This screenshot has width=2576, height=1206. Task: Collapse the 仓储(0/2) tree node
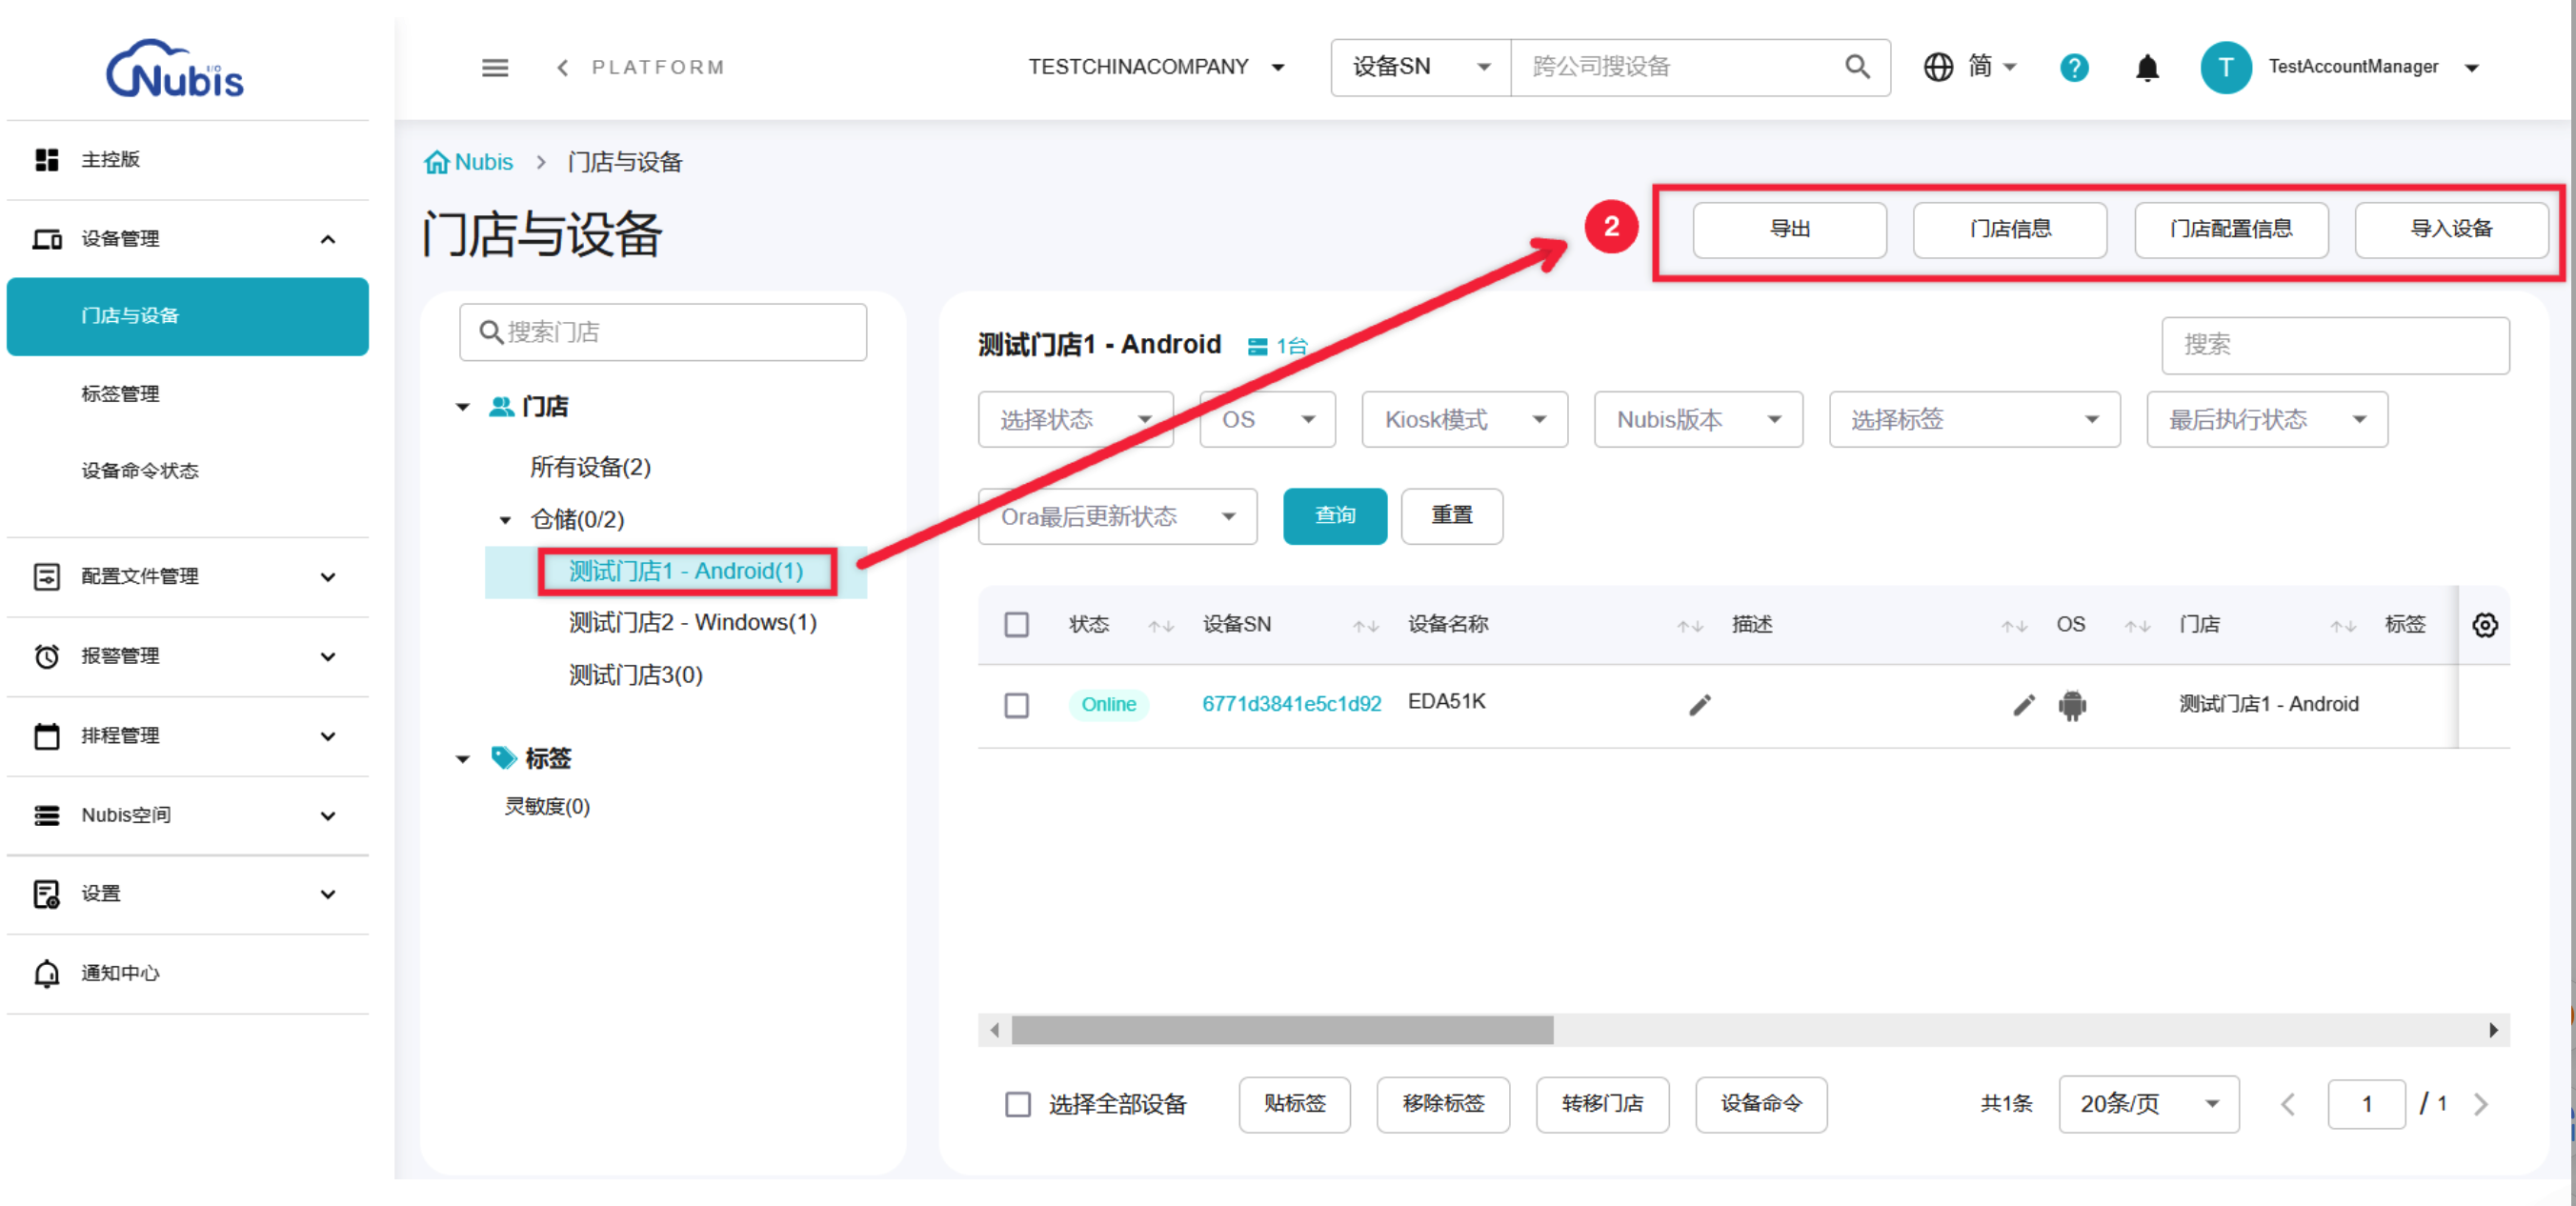tap(505, 520)
